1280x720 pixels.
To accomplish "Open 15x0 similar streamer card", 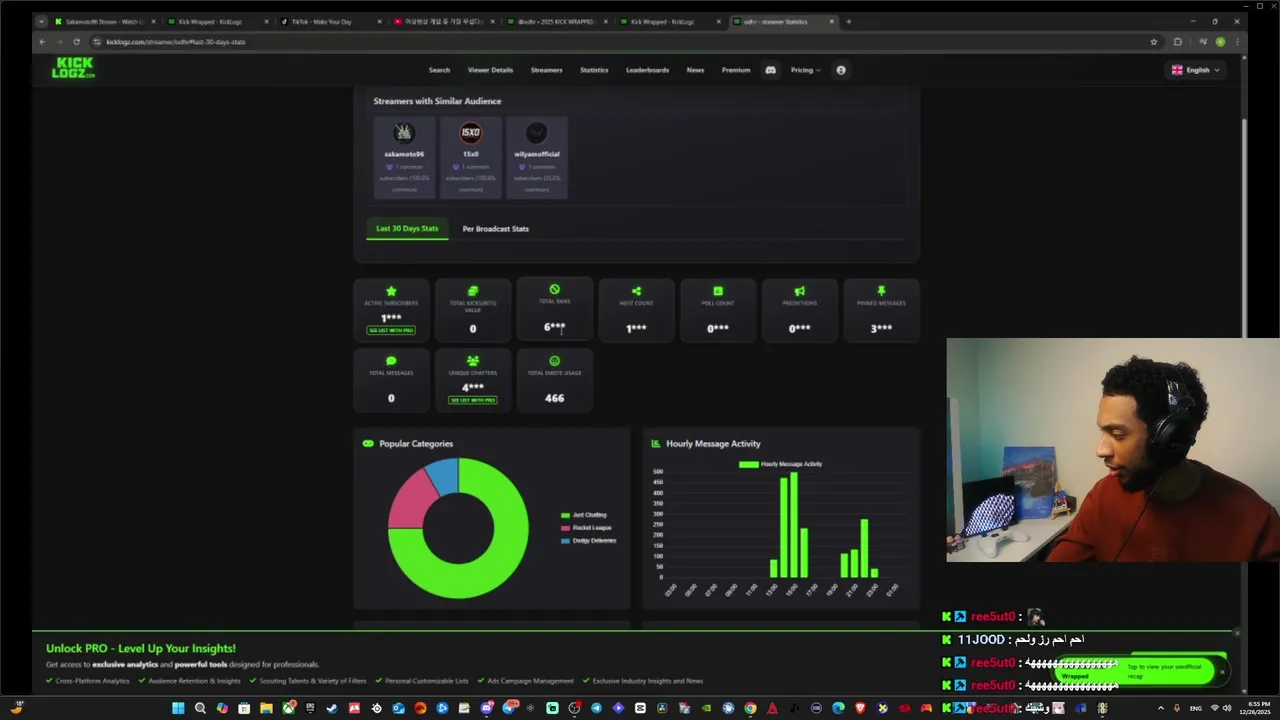I will coord(470,157).
